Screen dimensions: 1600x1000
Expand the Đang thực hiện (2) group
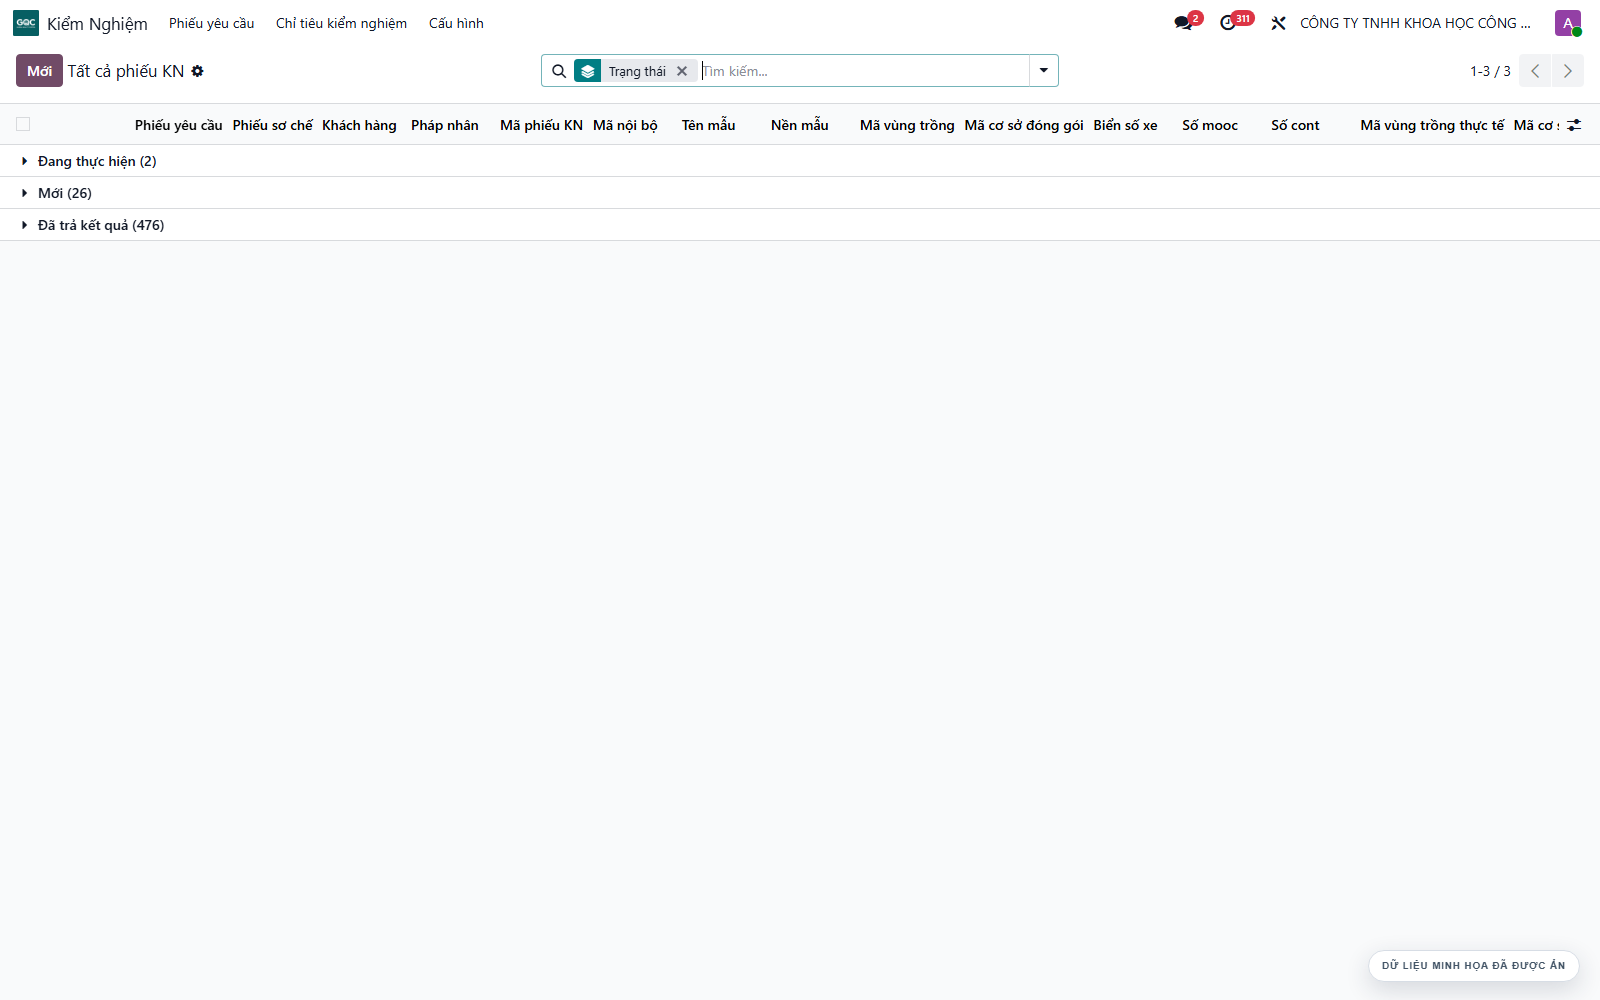[x=800, y=161]
